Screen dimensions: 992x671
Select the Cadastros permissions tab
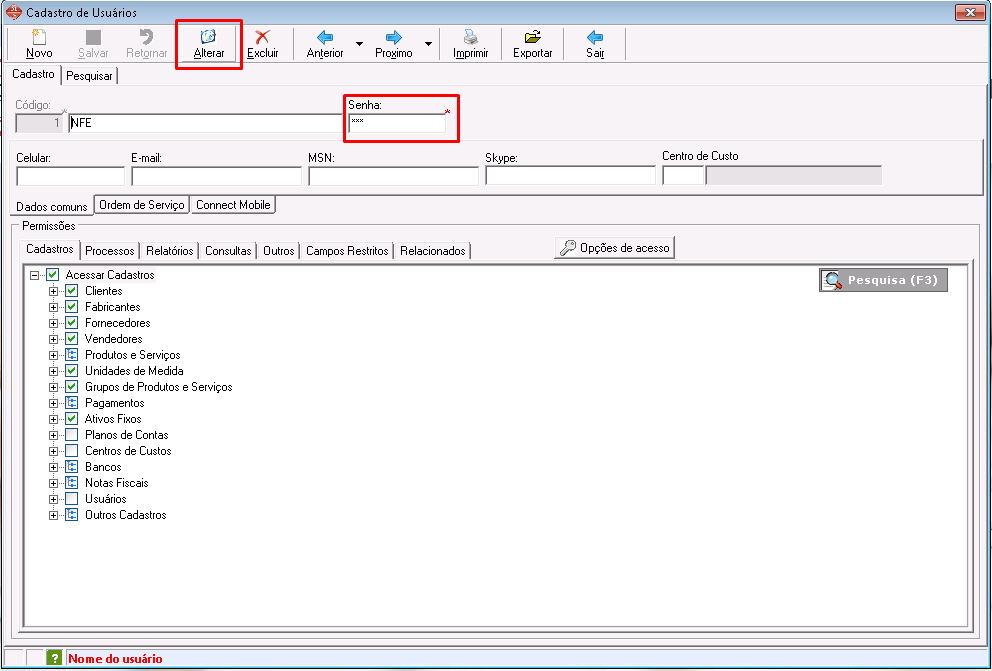click(x=50, y=249)
